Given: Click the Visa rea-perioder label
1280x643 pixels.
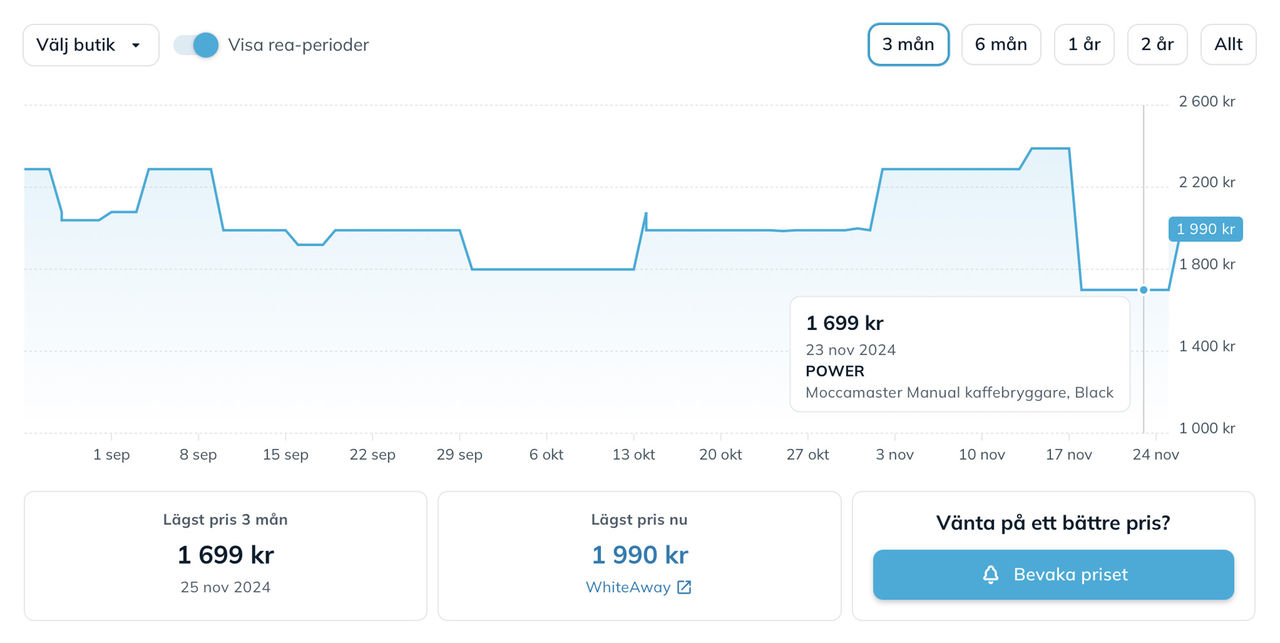Looking at the screenshot, I should click(298, 45).
